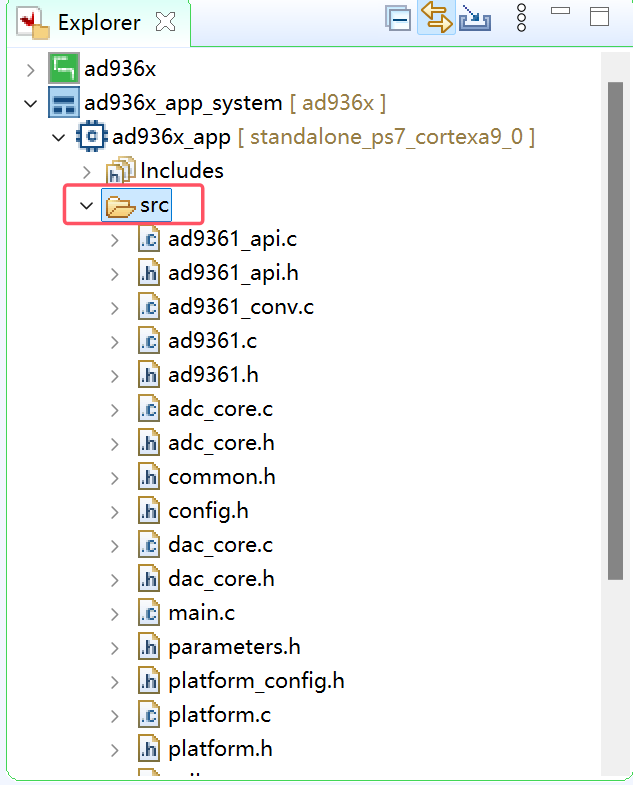The height and width of the screenshot is (785, 633).
Task: Click the dac_core.h header icon
Action: tap(149, 580)
